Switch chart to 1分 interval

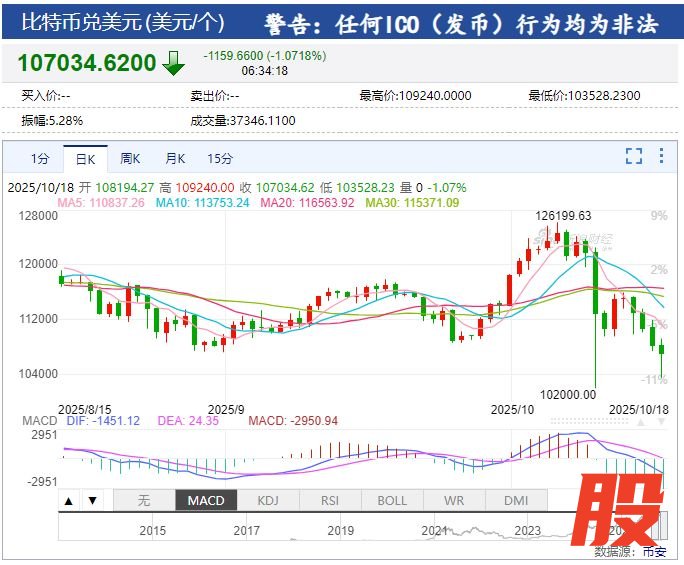click(x=39, y=159)
